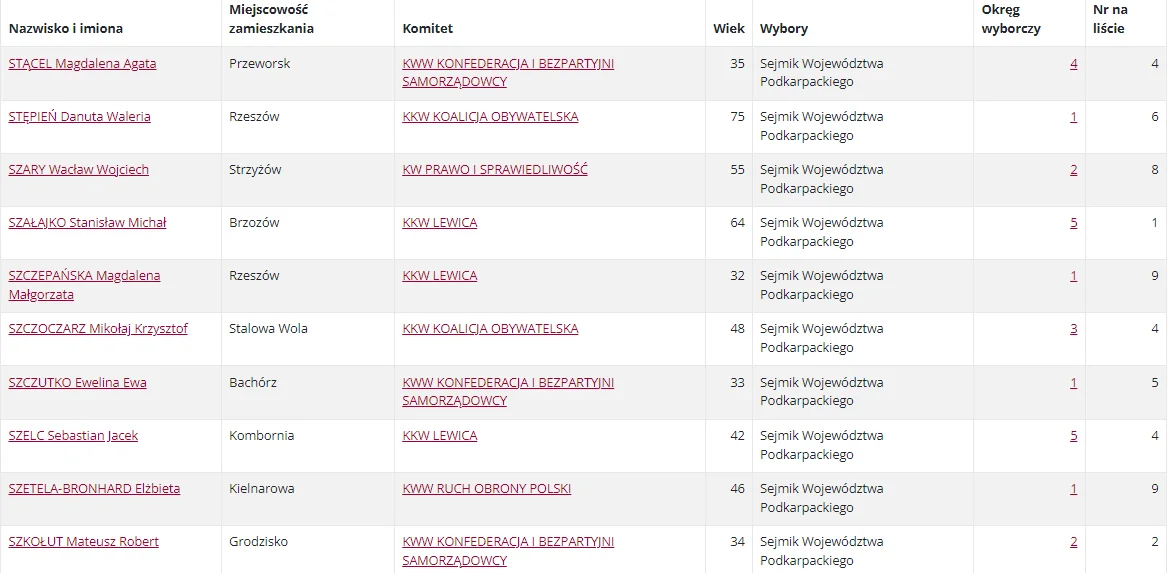1168x573 pixels.
Task: Select SZCZEPAŃSKA Magdalena Małgorzata link
Action: click(84, 285)
